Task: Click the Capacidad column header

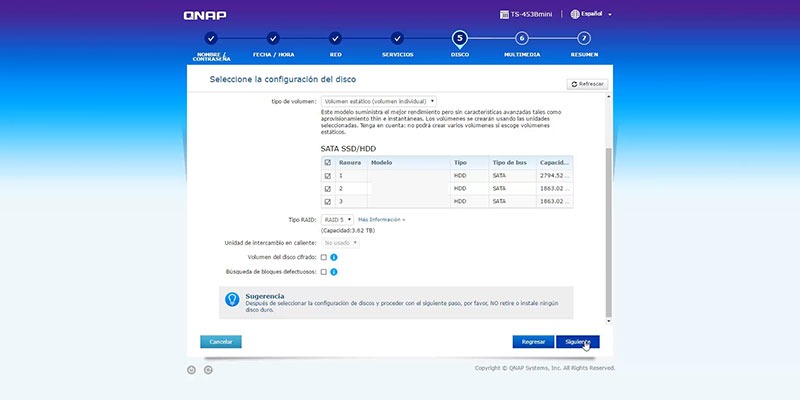Action: click(x=555, y=163)
